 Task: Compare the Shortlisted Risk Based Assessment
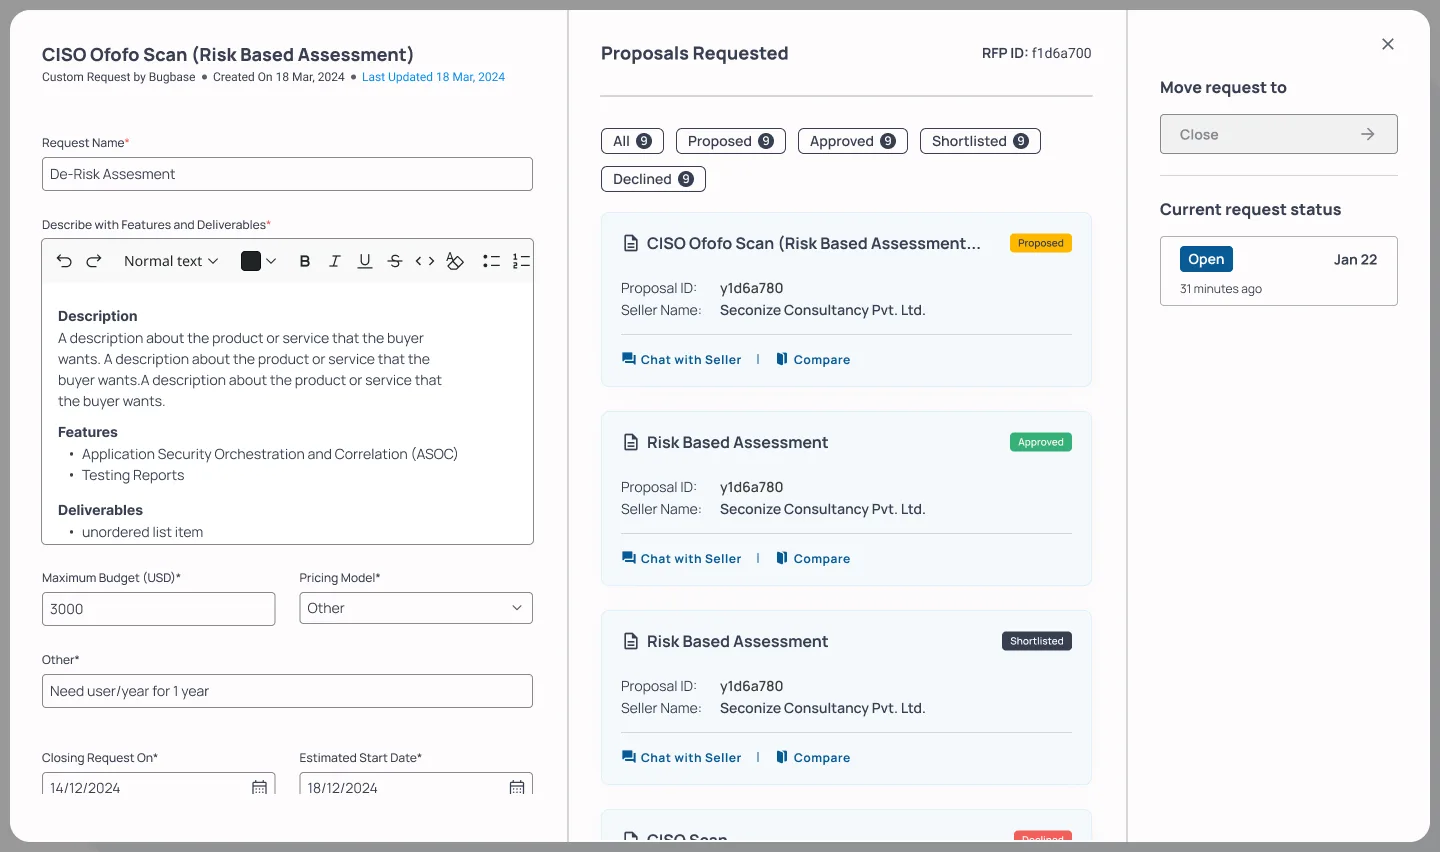(x=813, y=758)
